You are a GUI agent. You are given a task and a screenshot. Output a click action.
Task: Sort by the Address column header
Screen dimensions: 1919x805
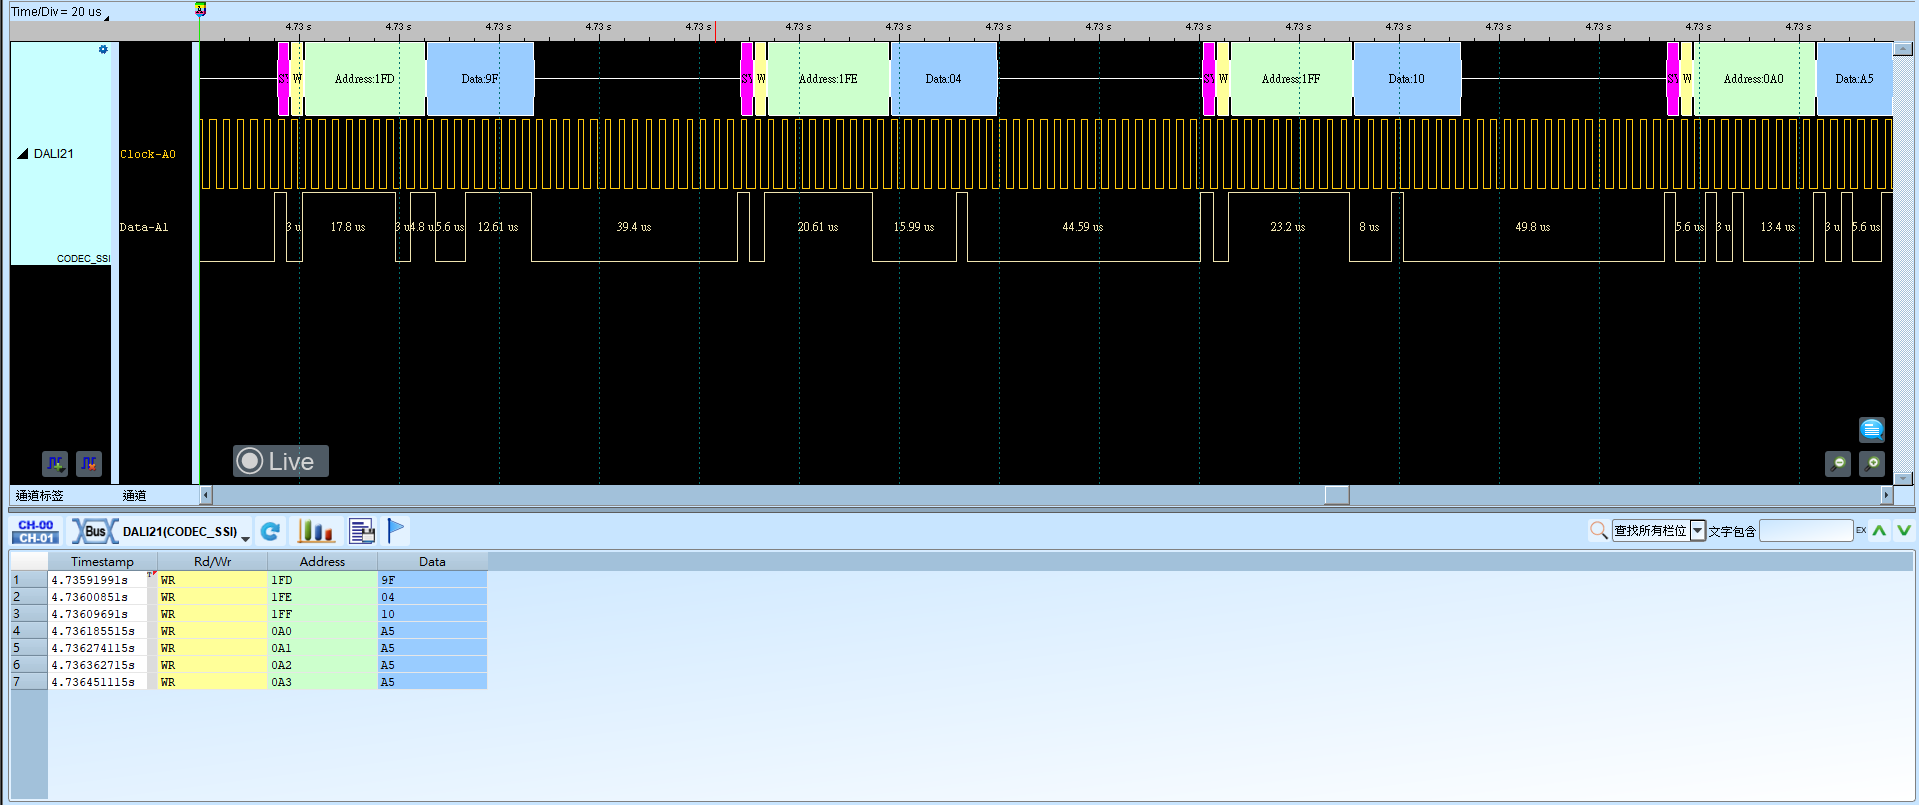point(322,562)
